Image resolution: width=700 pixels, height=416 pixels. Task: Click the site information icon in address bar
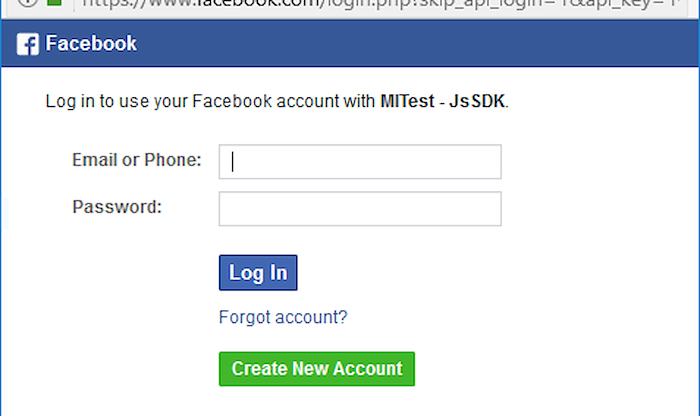point(28,2)
